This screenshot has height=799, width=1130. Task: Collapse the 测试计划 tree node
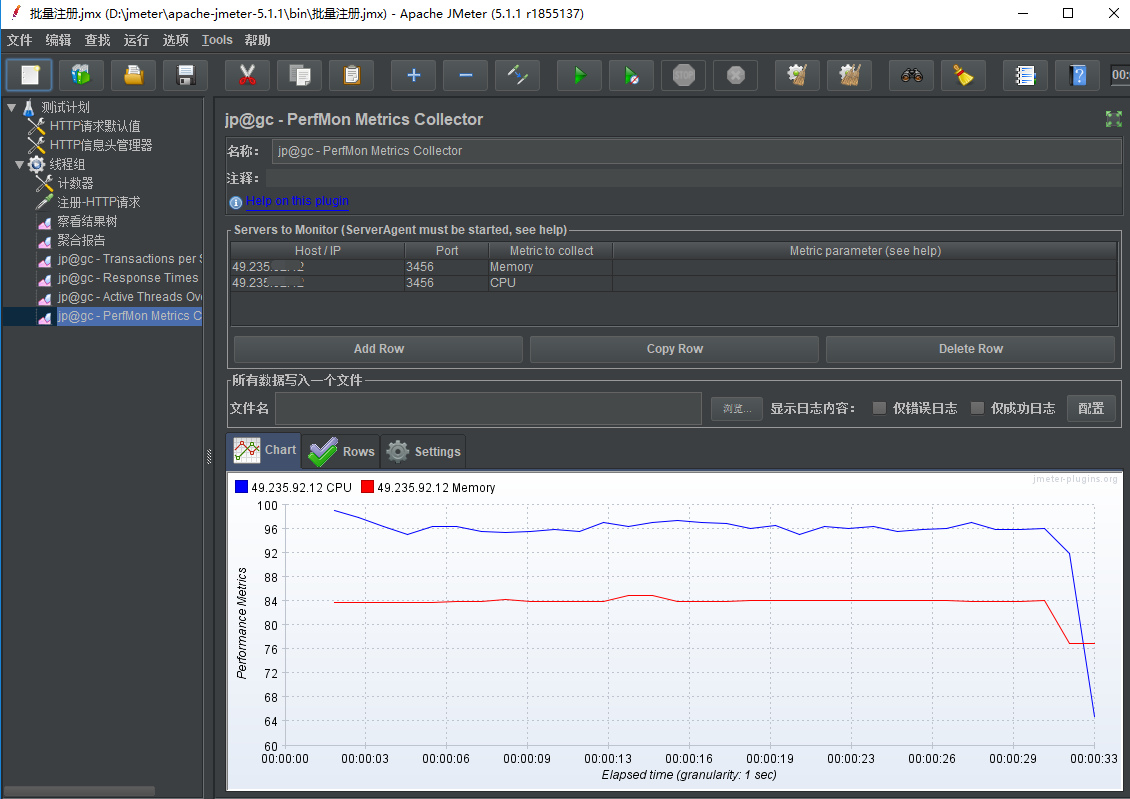[10, 106]
